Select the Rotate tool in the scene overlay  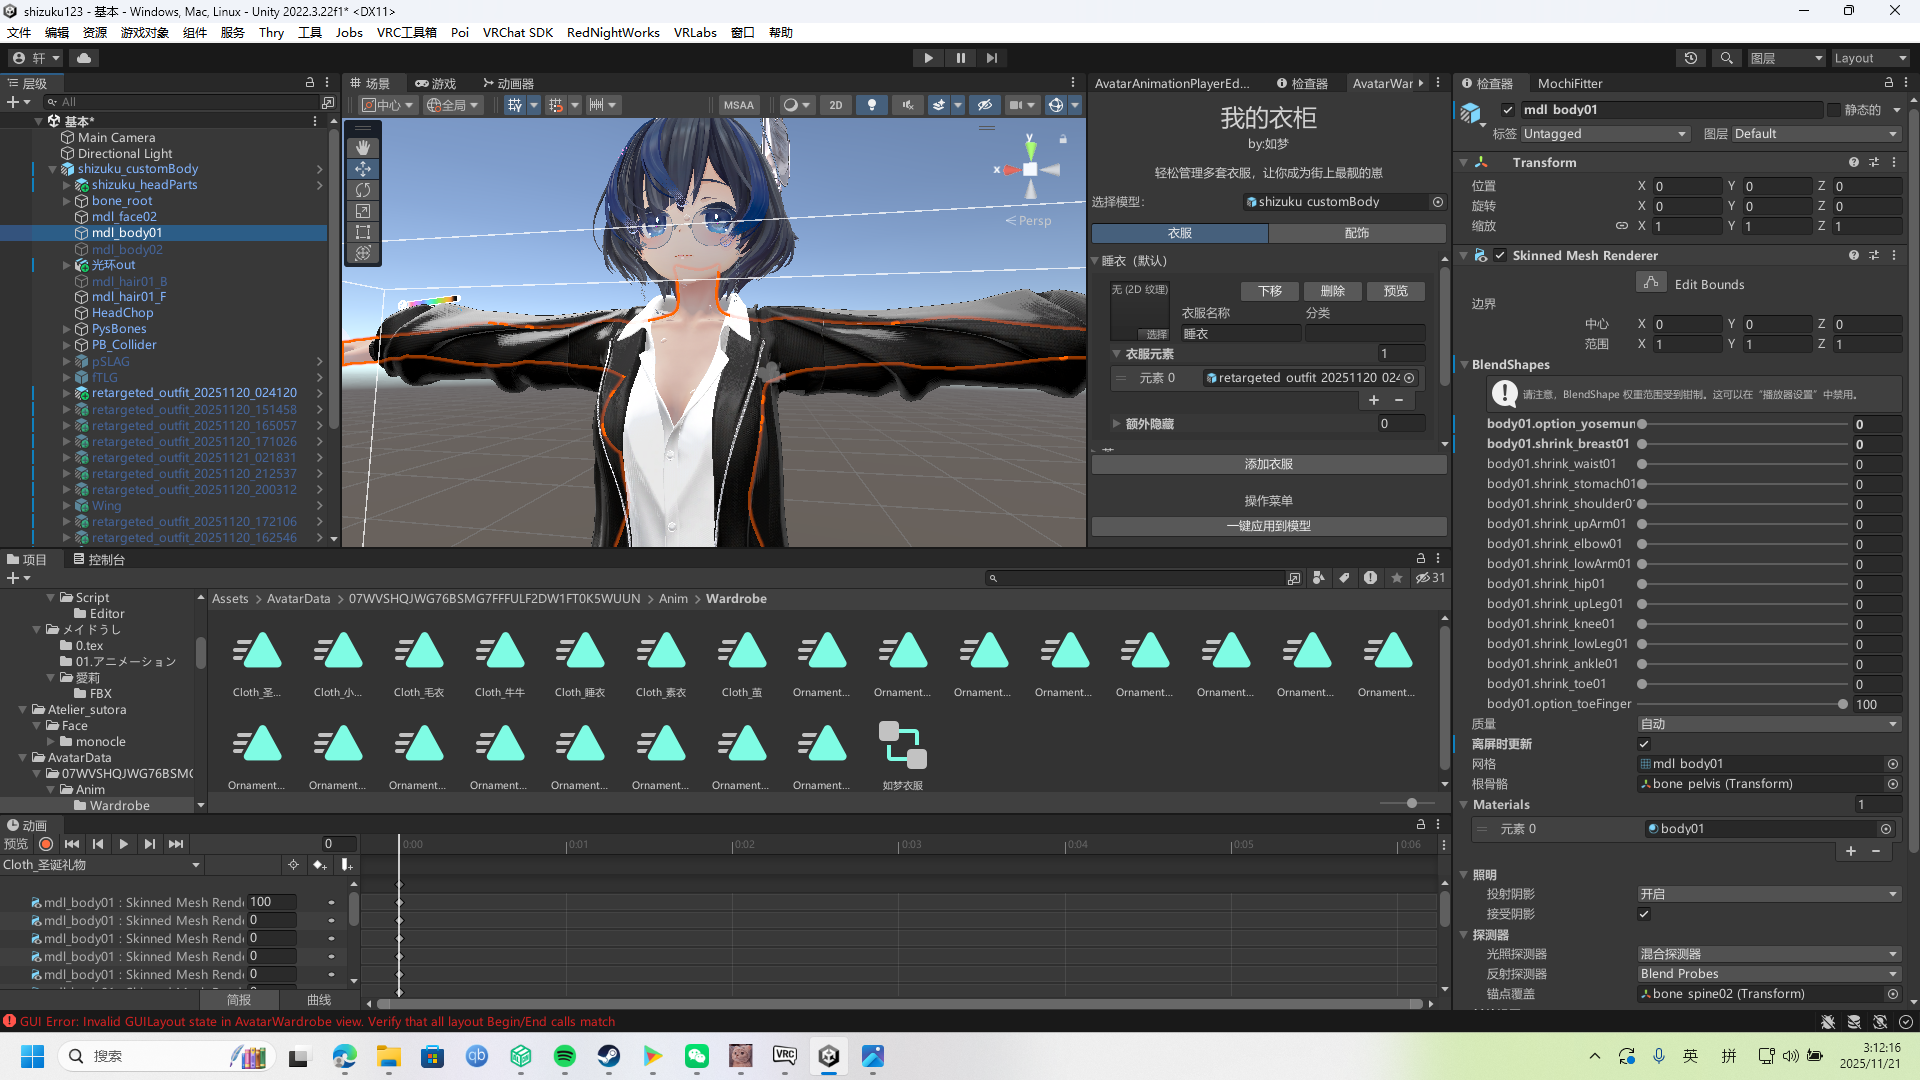click(363, 190)
